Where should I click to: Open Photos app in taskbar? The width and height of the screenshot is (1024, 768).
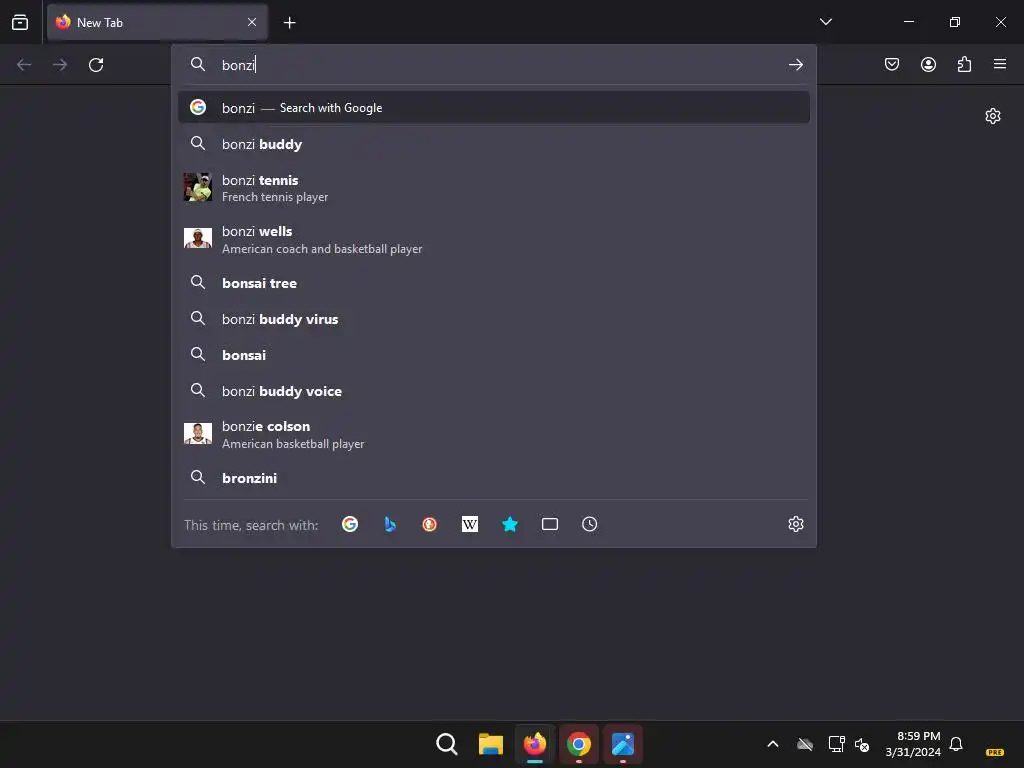click(x=623, y=744)
